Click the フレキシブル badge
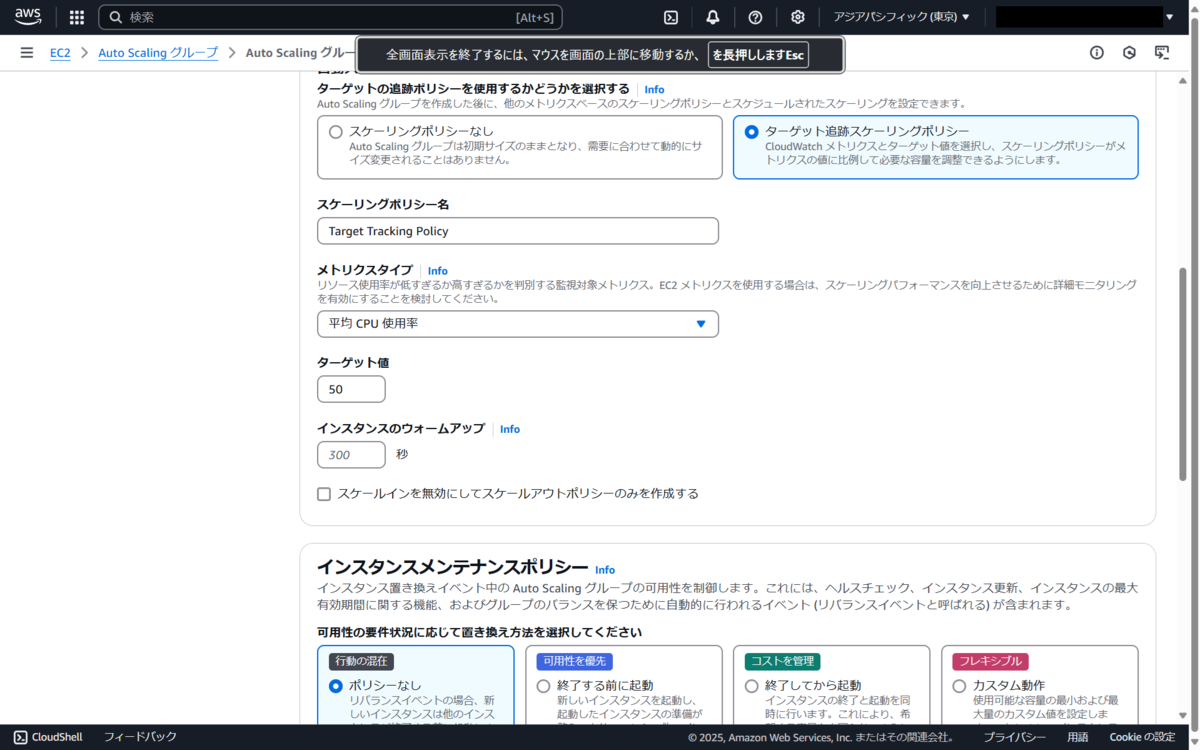The image size is (1200, 750). coord(991,661)
